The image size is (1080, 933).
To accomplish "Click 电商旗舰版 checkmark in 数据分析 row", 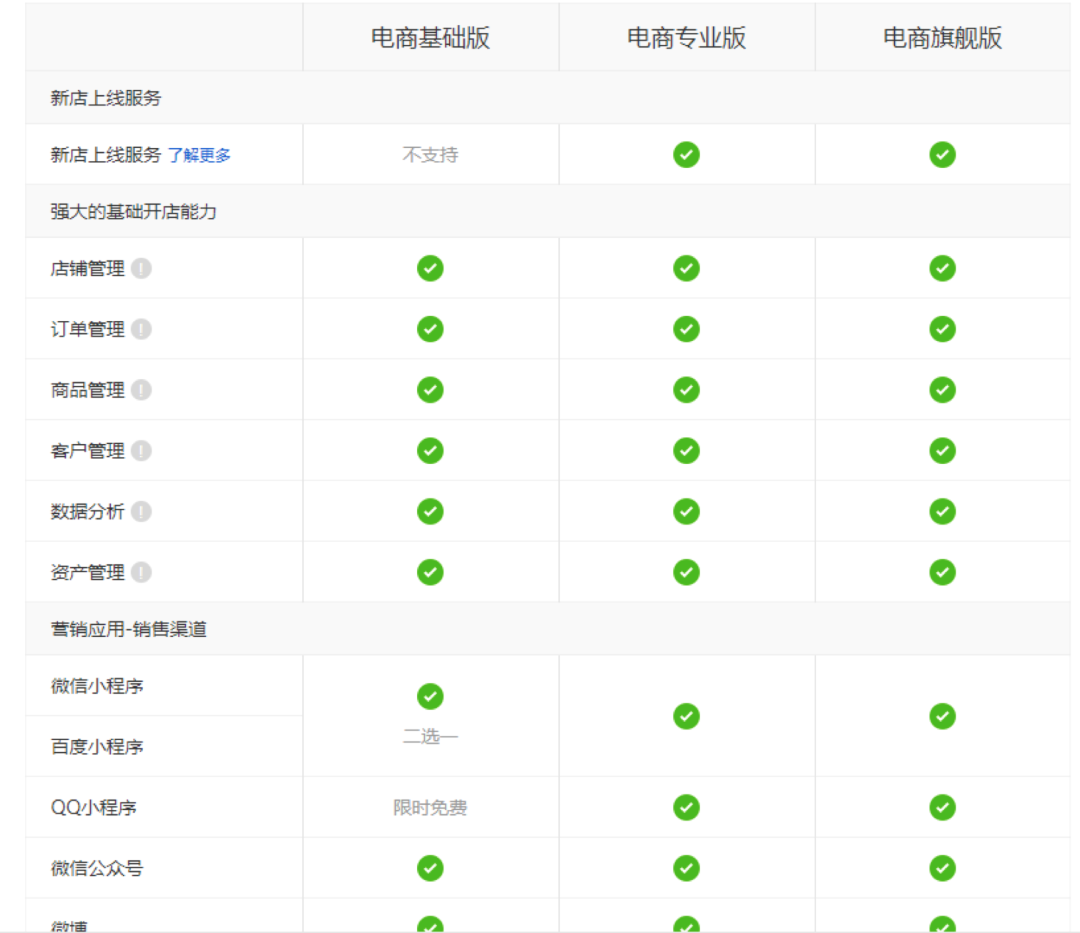I will pos(942,512).
